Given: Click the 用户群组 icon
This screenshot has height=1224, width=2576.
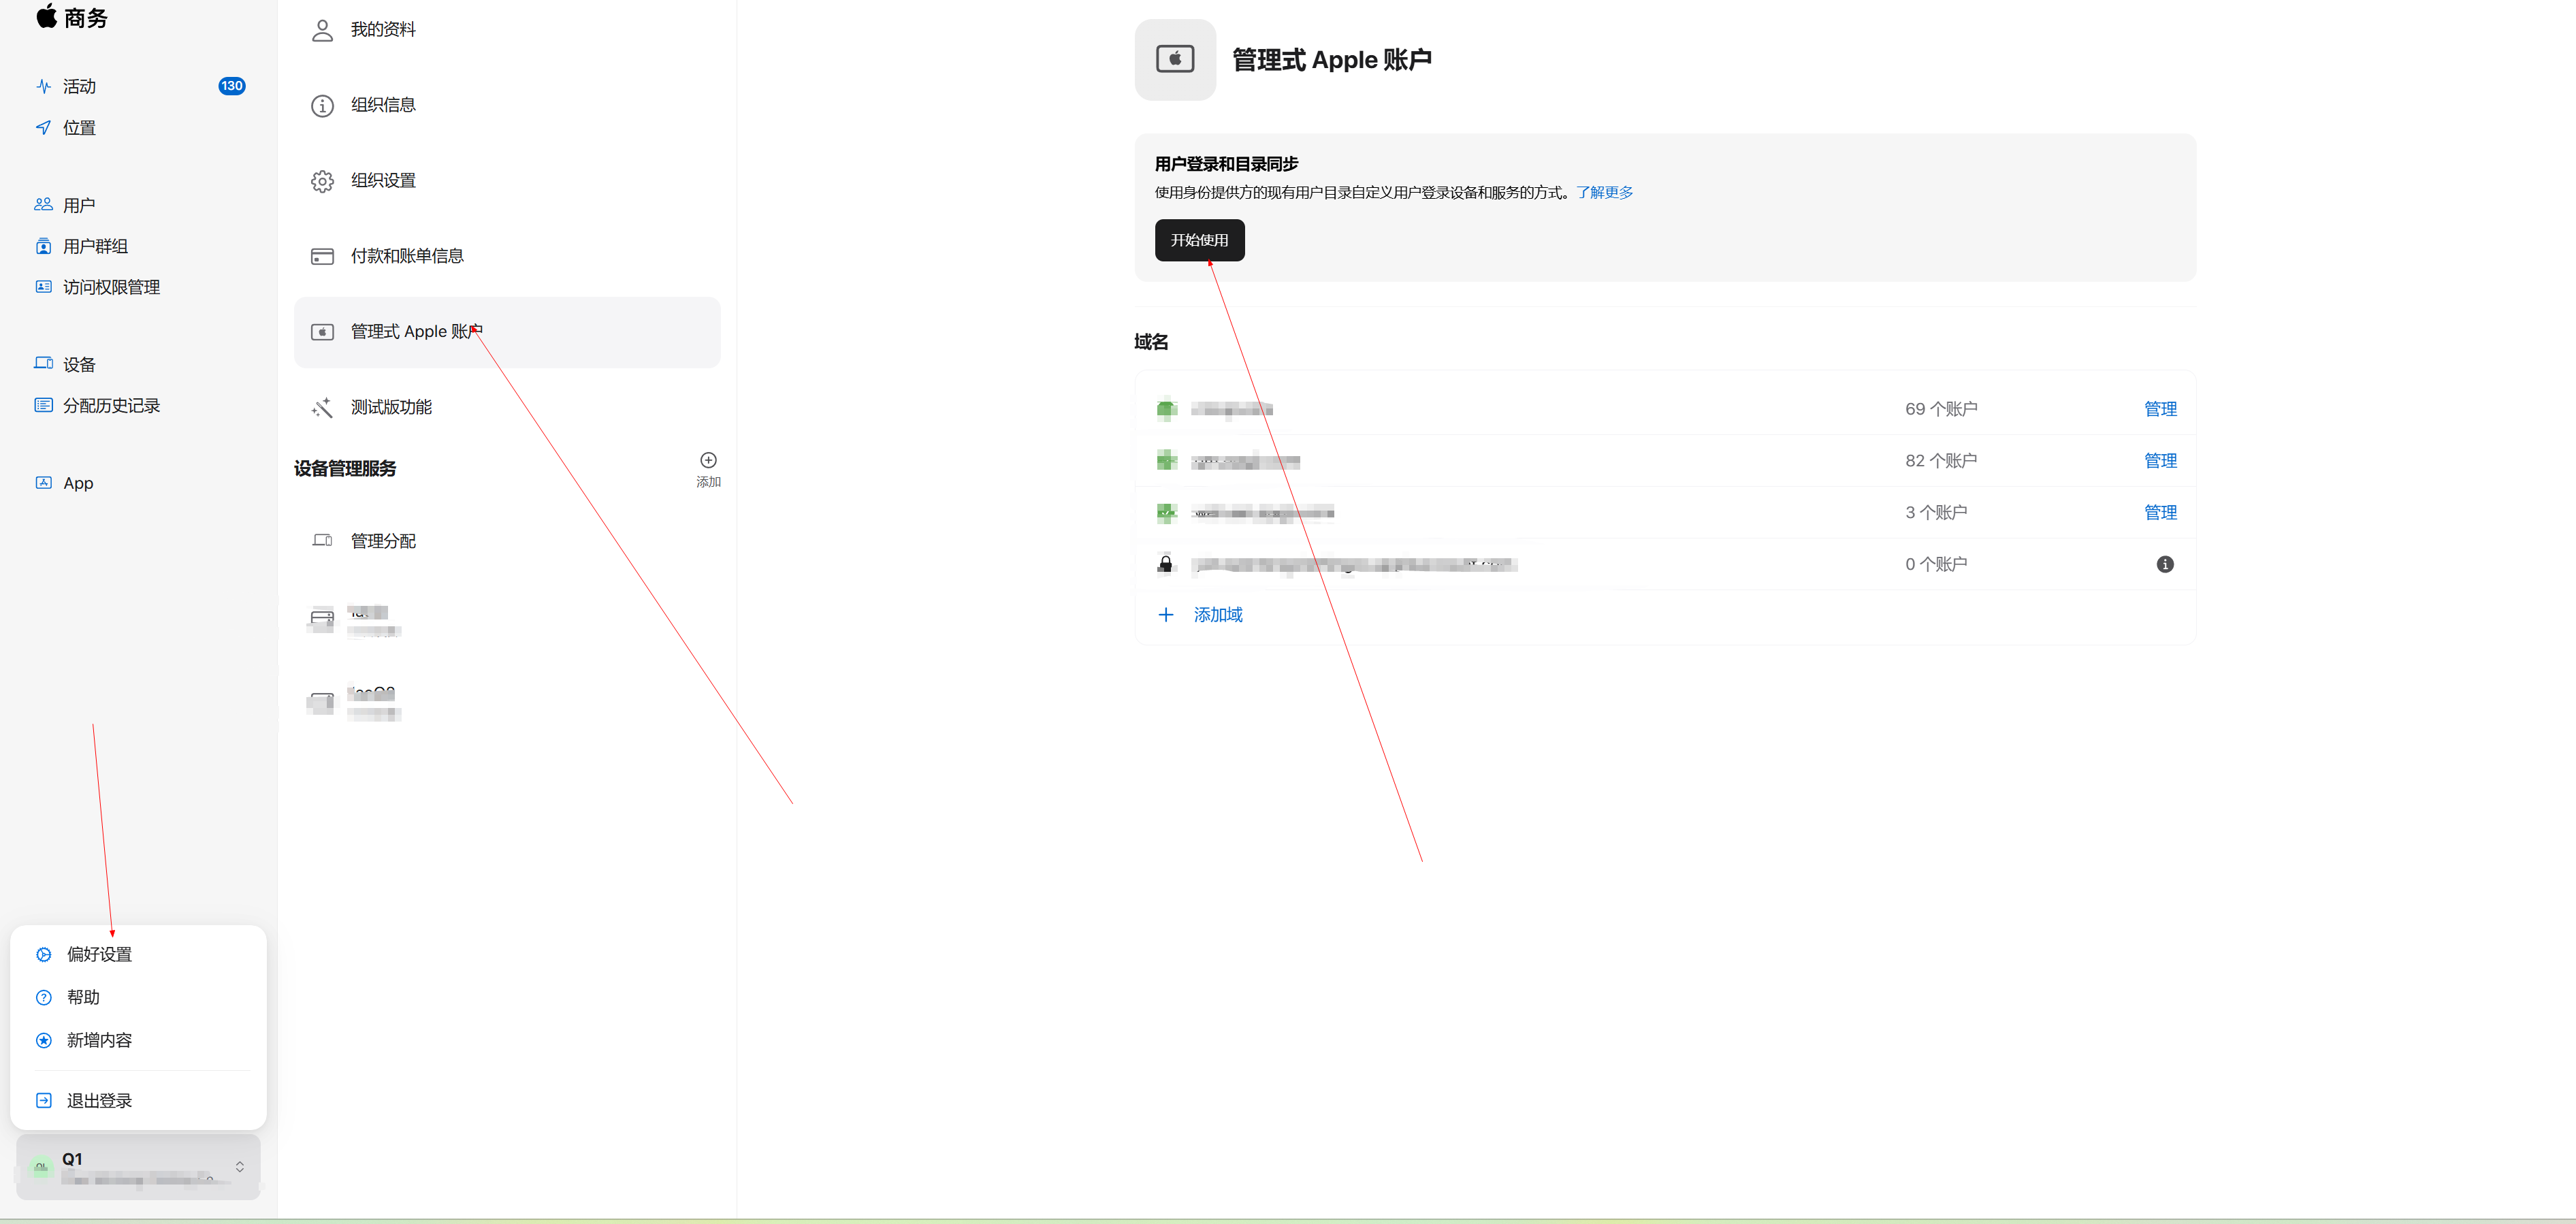Looking at the screenshot, I should coord(43,246).
